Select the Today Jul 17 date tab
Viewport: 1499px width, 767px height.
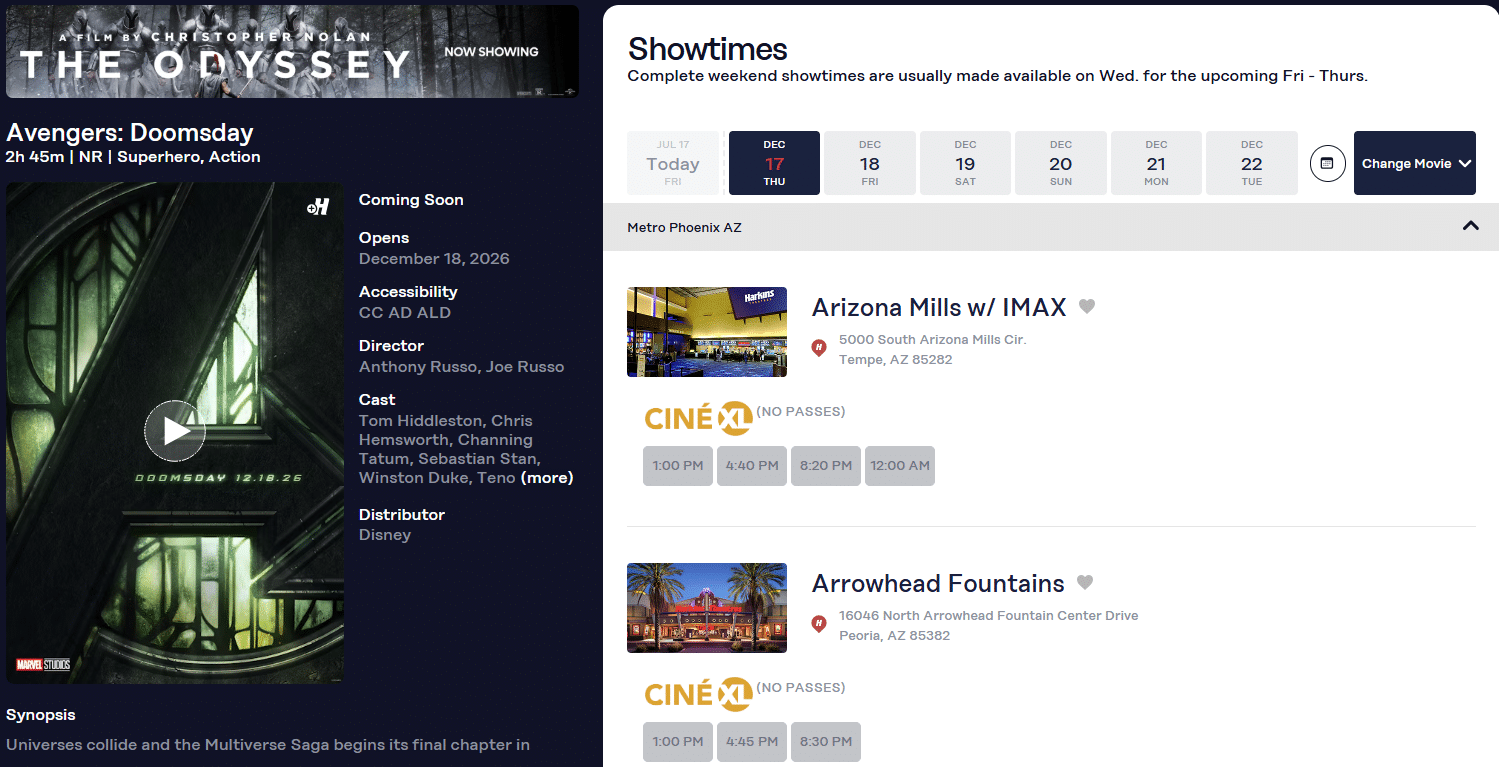[673, 163]
